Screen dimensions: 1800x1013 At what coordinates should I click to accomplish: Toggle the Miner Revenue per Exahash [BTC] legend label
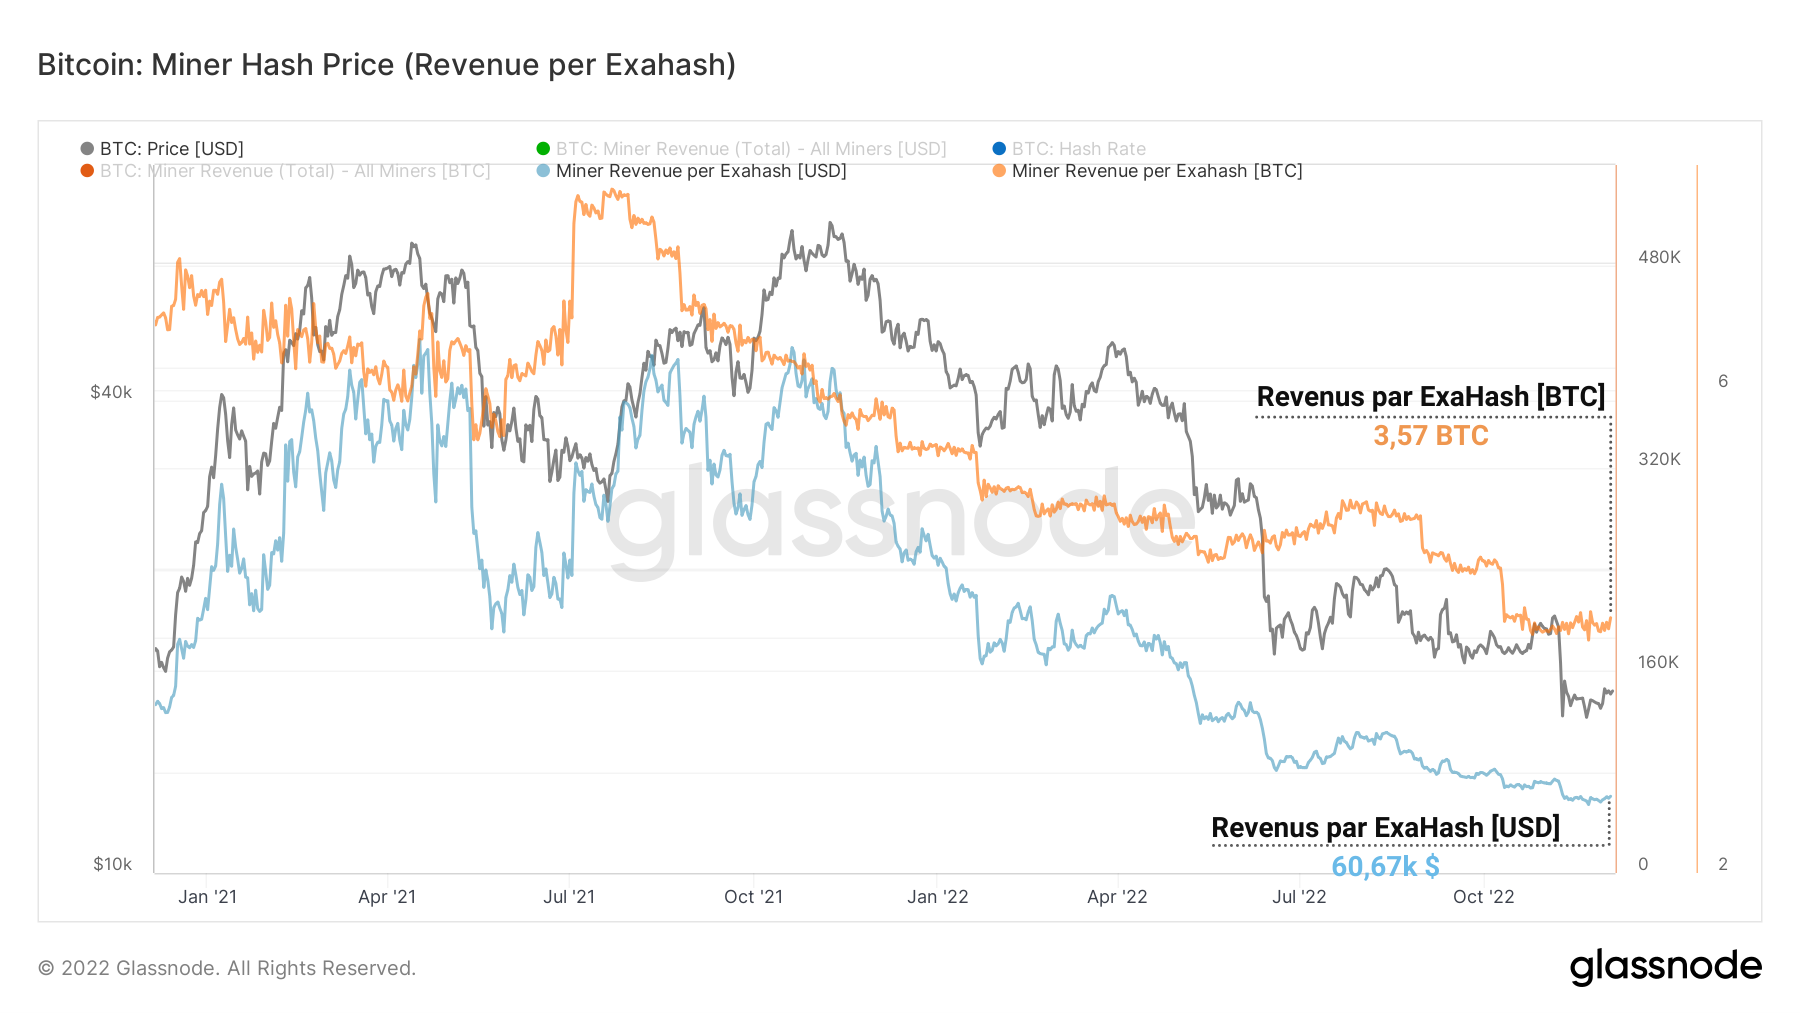click(x=1156, y=171)
